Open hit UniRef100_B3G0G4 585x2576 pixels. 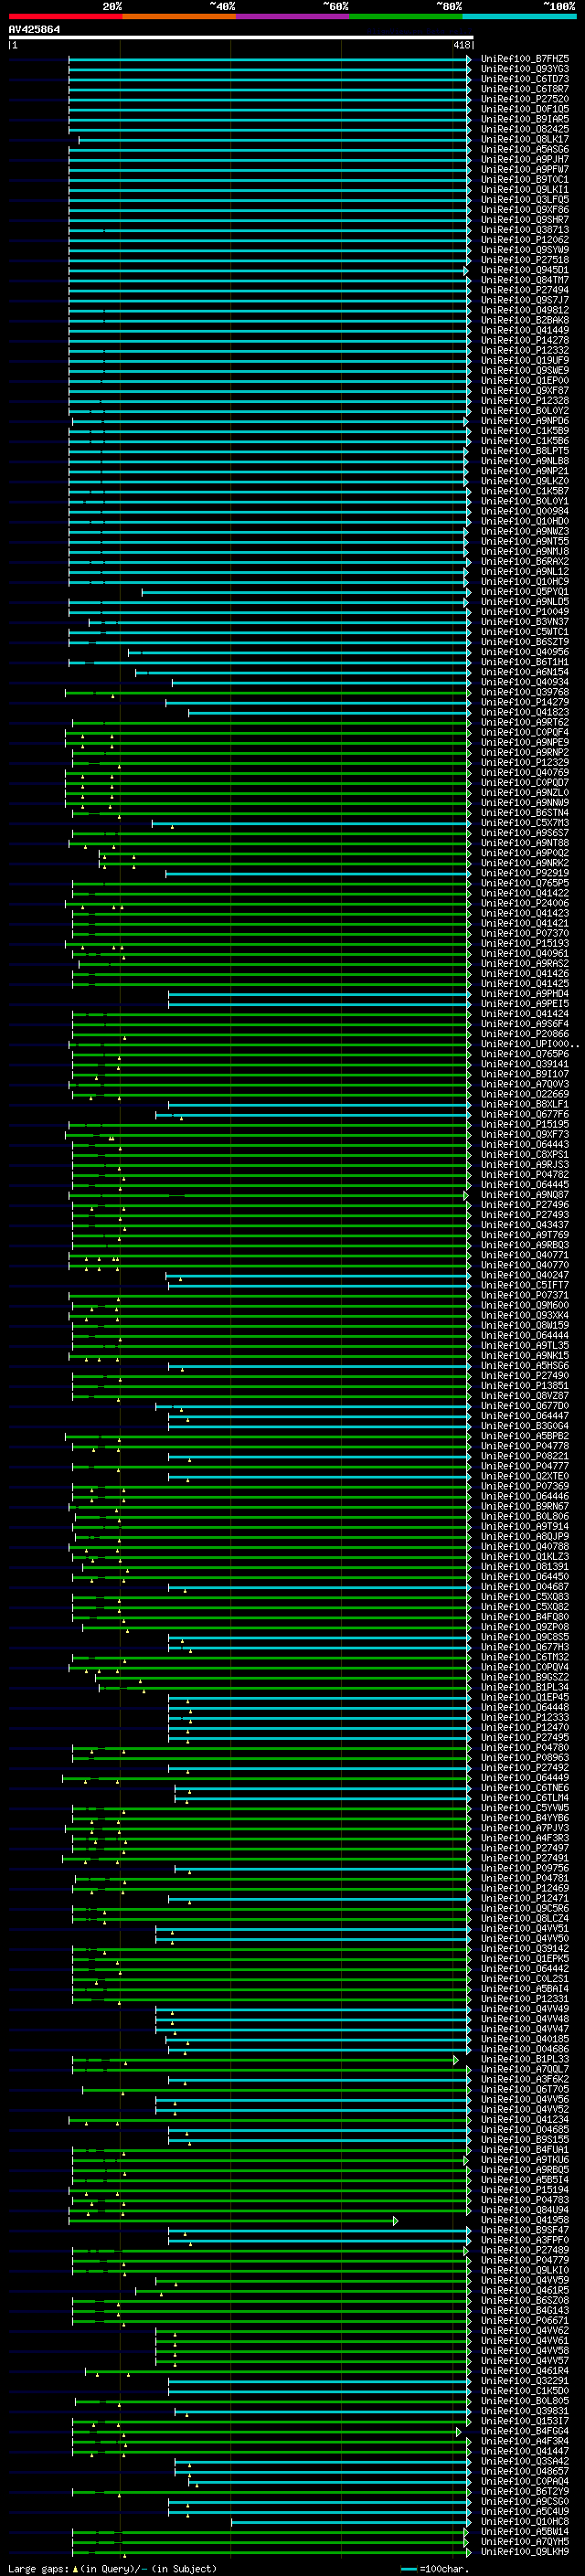tap(524, 1426)
